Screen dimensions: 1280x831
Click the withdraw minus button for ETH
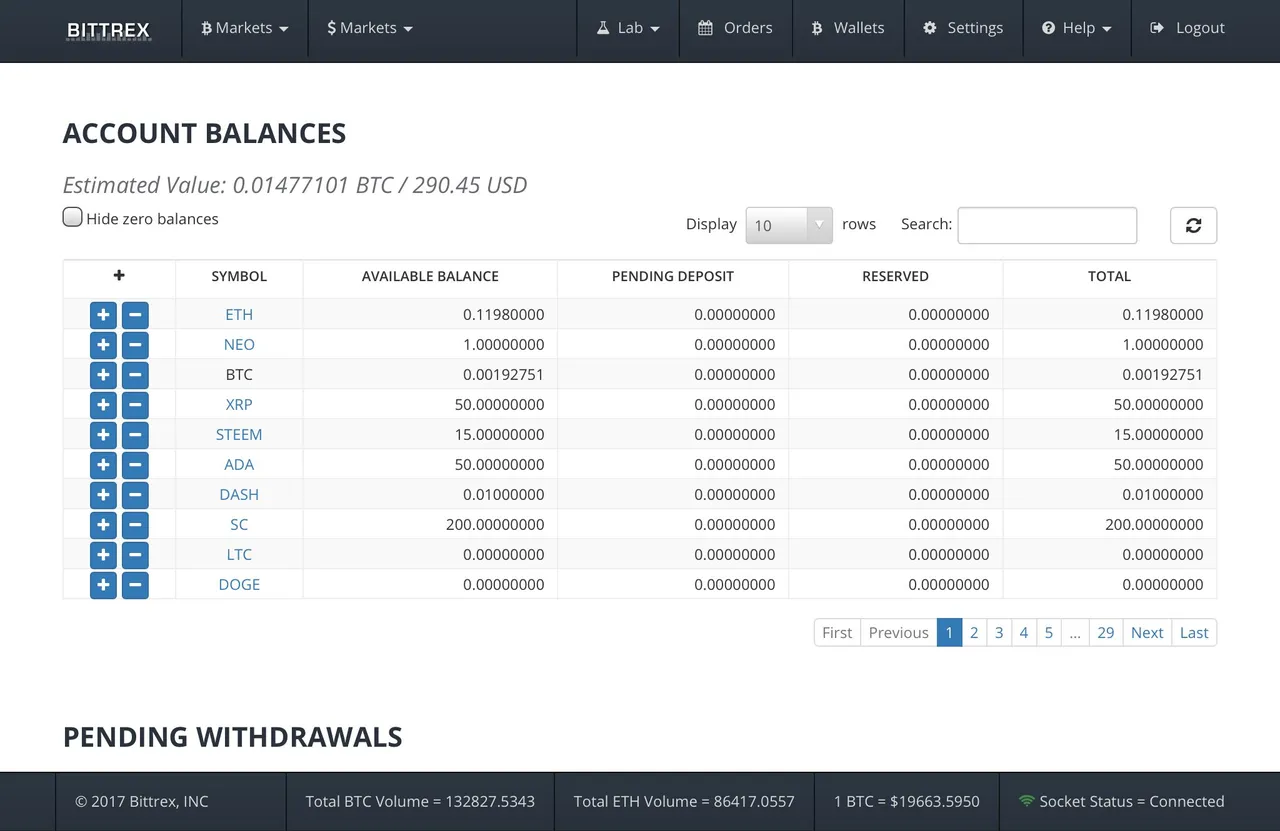tap(135, 315)
